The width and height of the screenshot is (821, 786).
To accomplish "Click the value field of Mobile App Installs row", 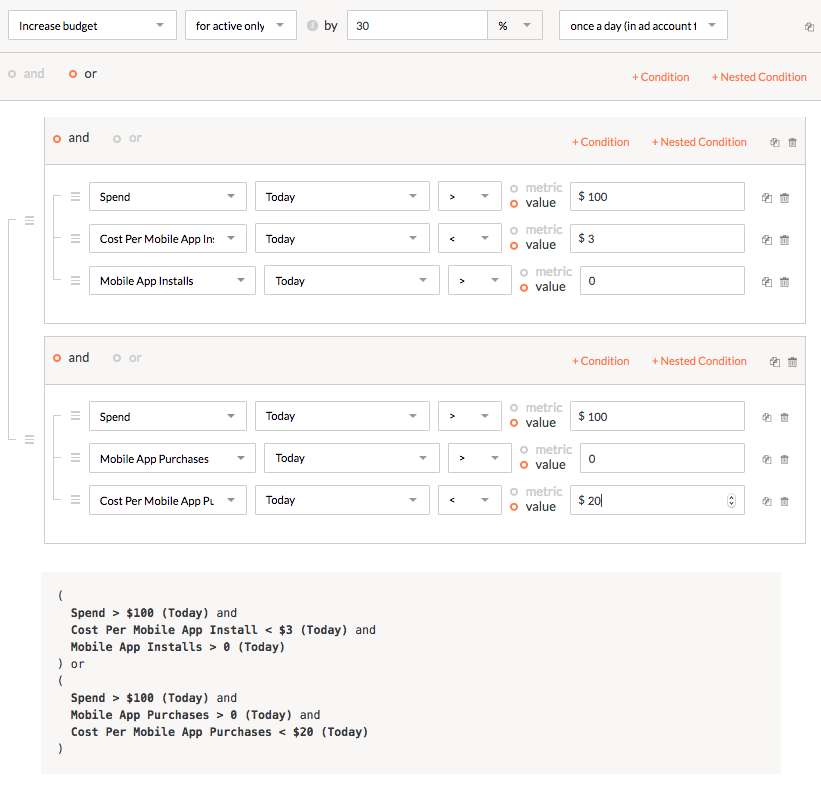I will 662,280.
